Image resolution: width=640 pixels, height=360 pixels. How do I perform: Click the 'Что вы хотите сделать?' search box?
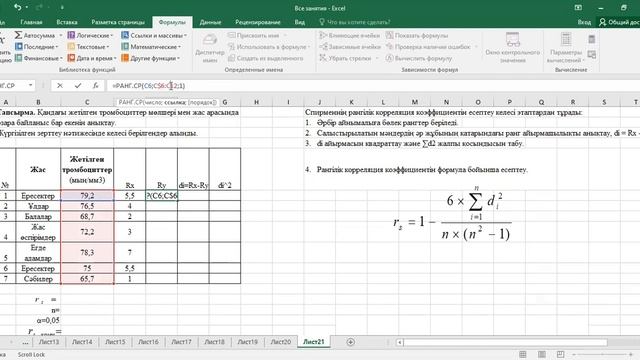point(354,22)
